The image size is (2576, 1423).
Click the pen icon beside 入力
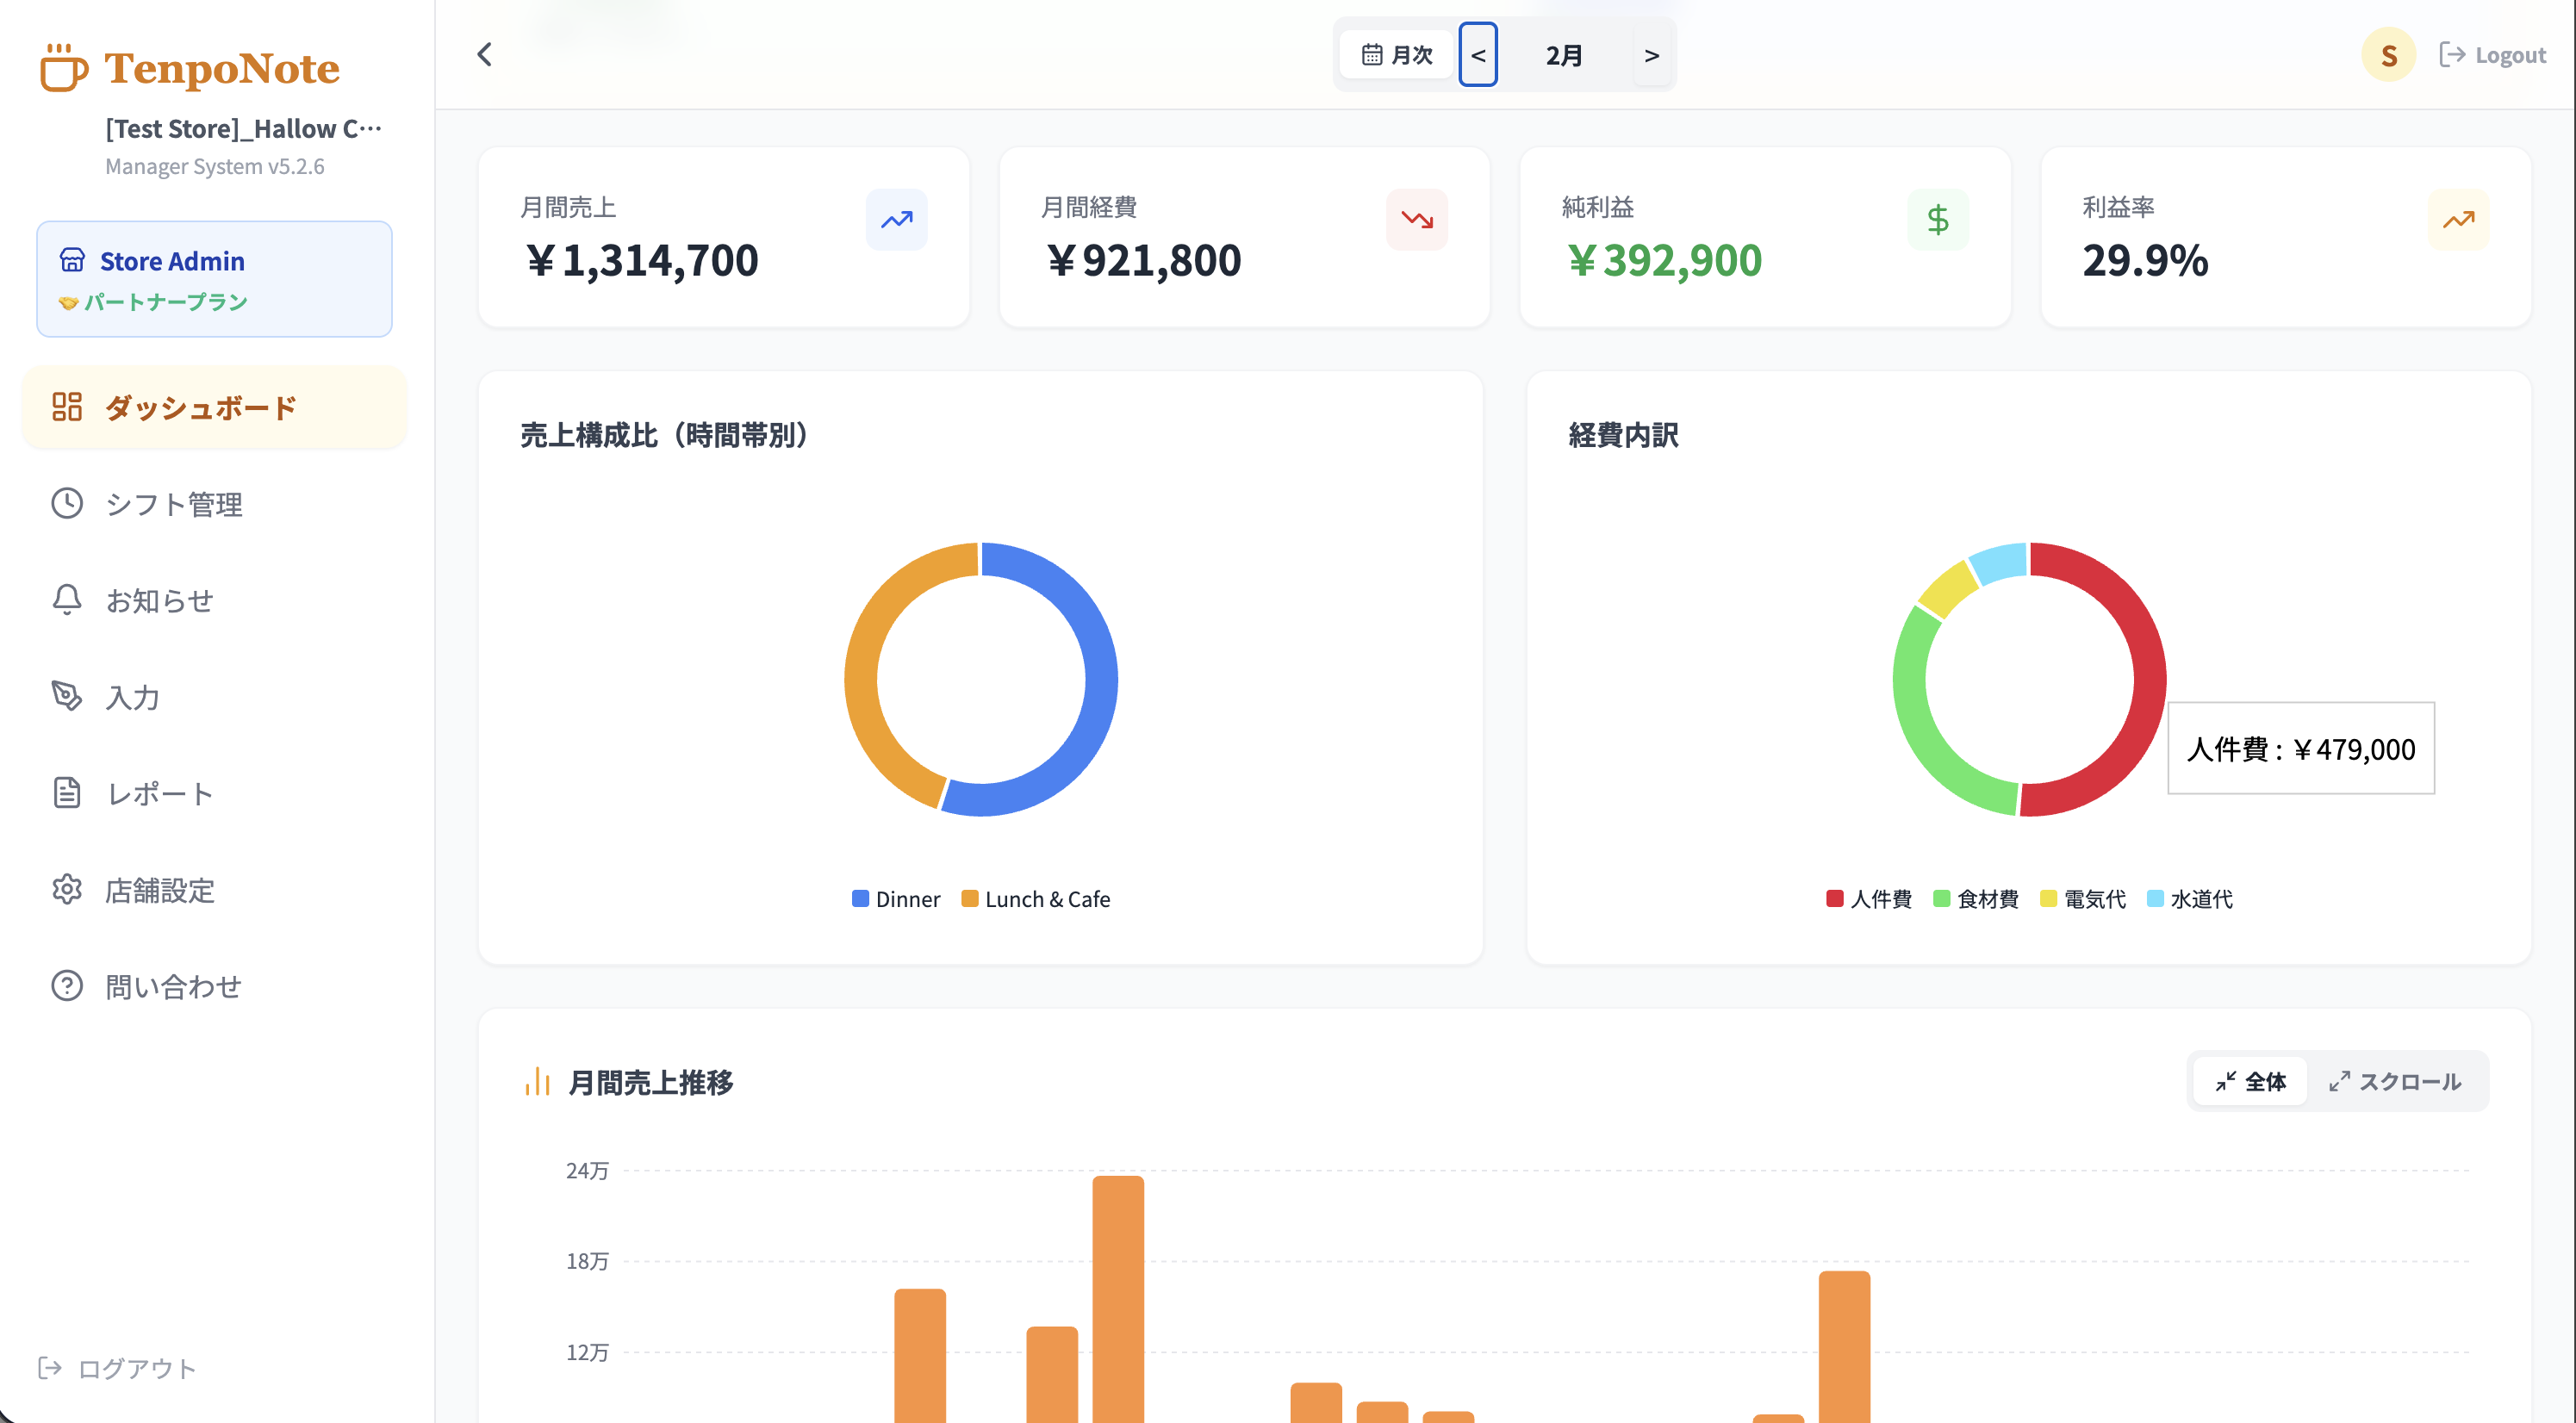67,696
